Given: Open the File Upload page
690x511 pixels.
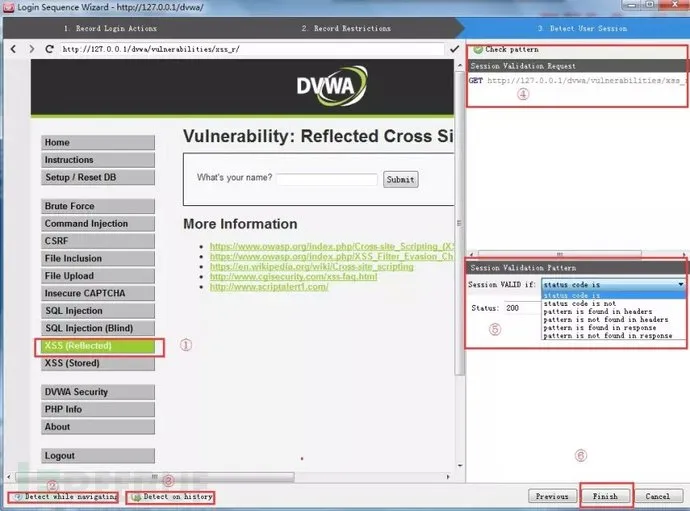Looking at the screenshot, I should point(98,276).
